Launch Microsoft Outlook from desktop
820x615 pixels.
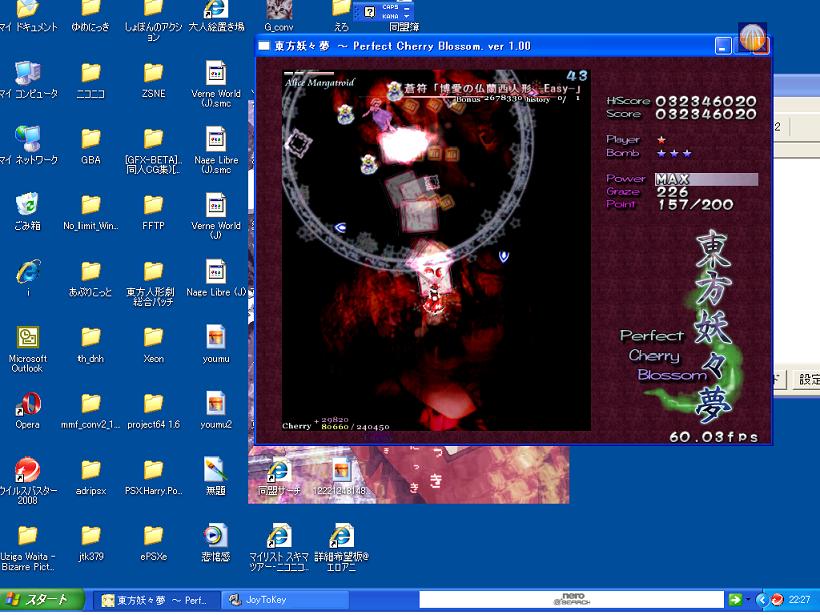point(27,349)
